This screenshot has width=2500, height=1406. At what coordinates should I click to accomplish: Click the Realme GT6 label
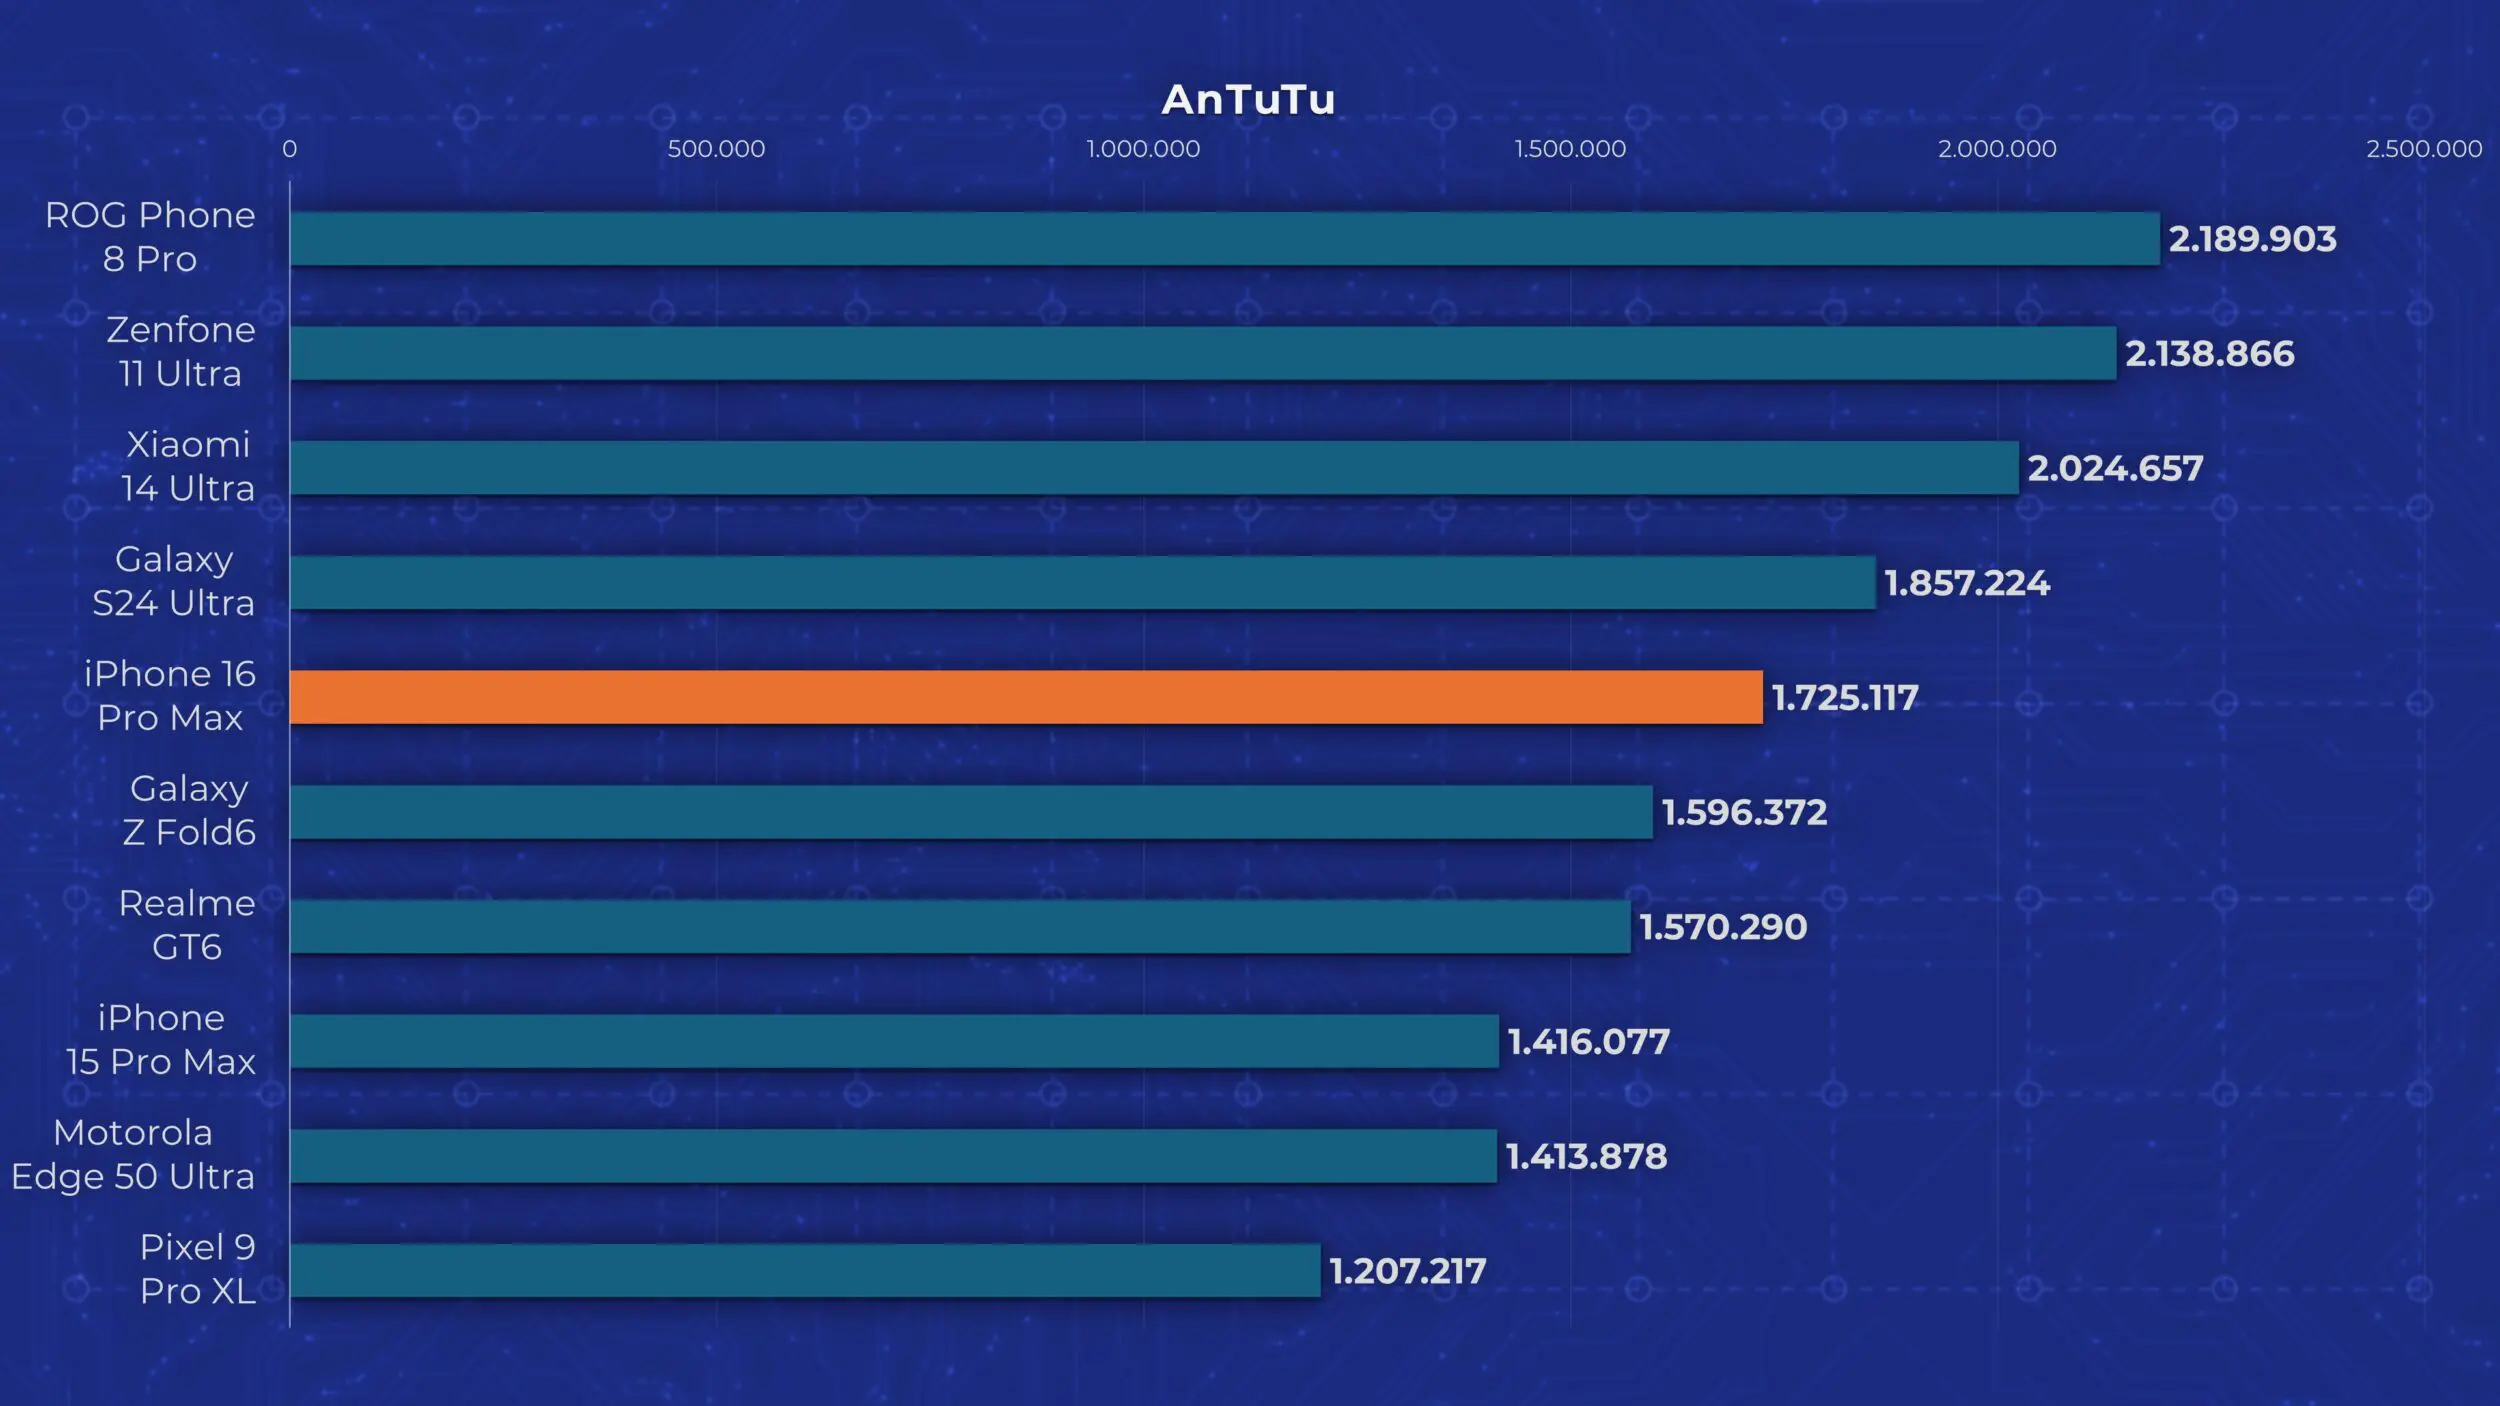pos(187,925)
